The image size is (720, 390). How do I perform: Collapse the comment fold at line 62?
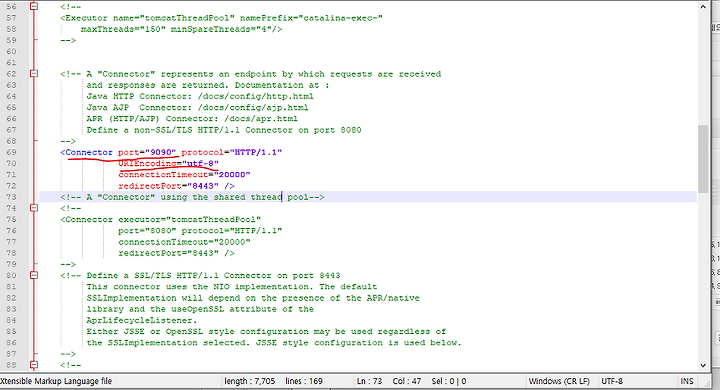coord(34,73)
